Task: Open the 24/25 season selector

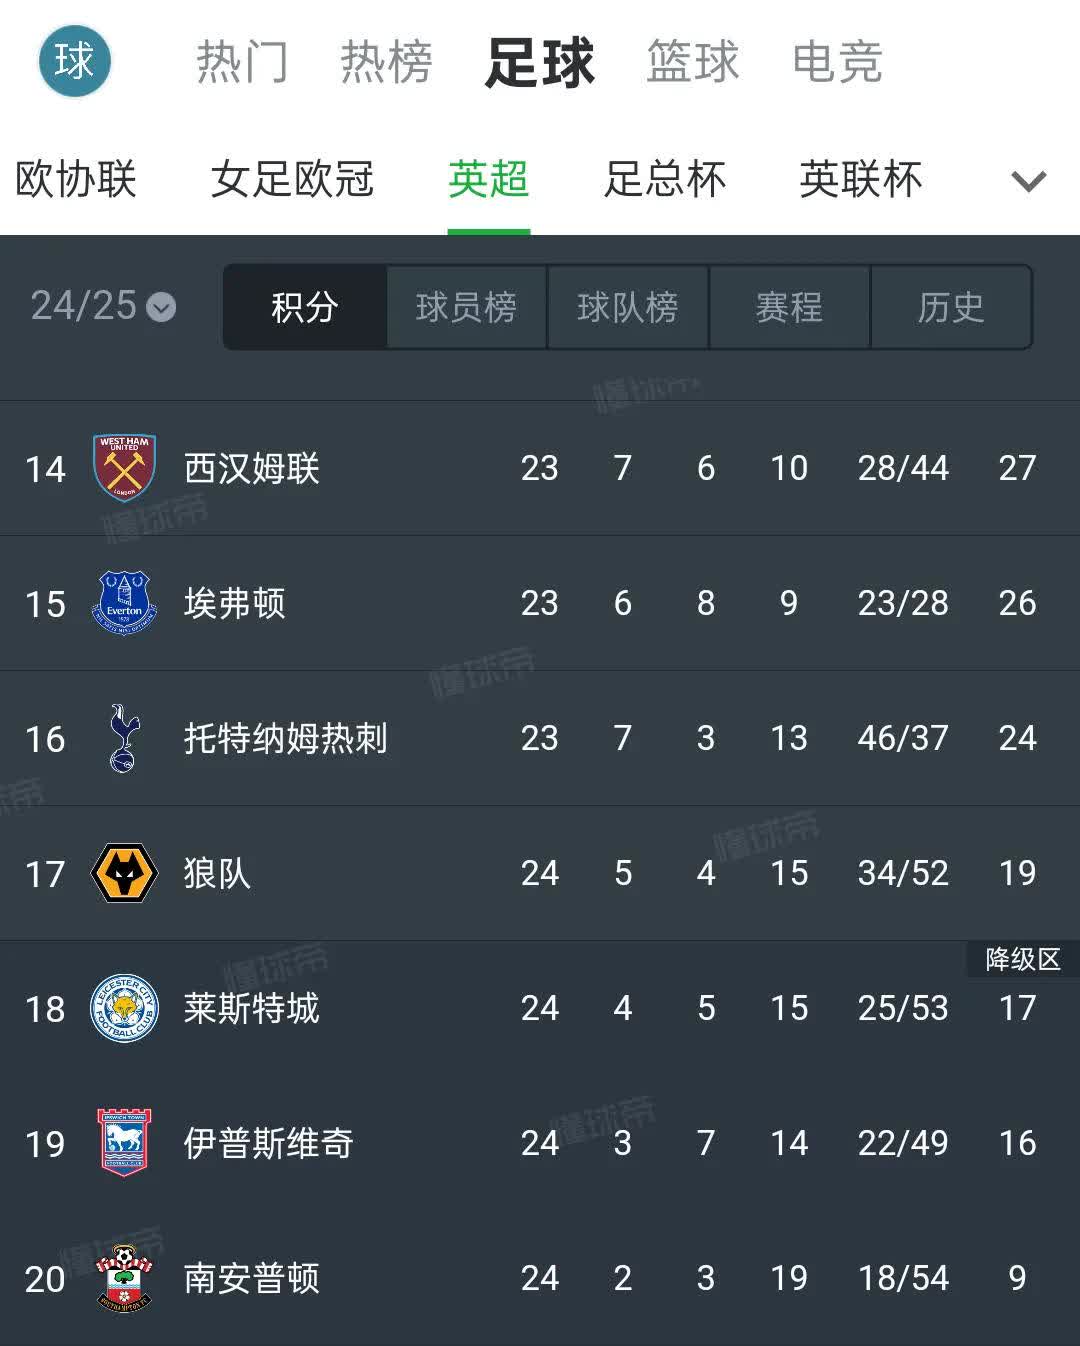Action: pos(97,308)
